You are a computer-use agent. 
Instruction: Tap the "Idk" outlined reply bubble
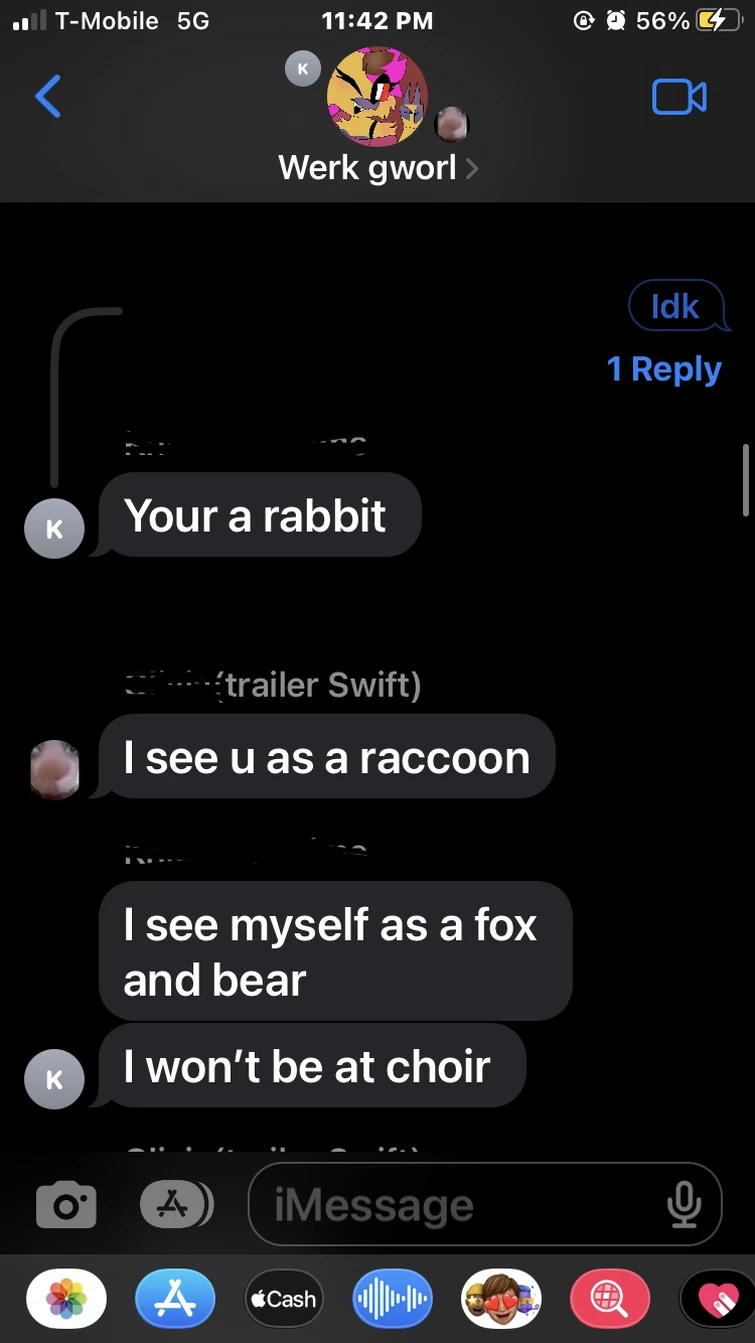point(675,306)
